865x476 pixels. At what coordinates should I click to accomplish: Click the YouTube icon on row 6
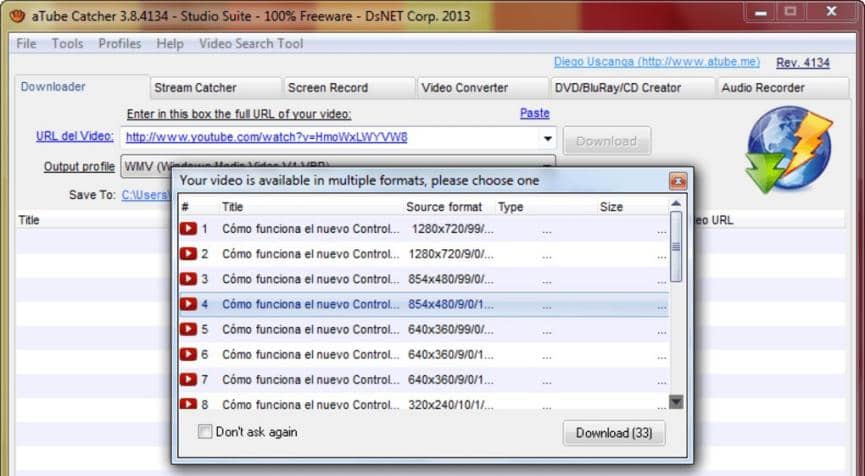tap(188, 354)
